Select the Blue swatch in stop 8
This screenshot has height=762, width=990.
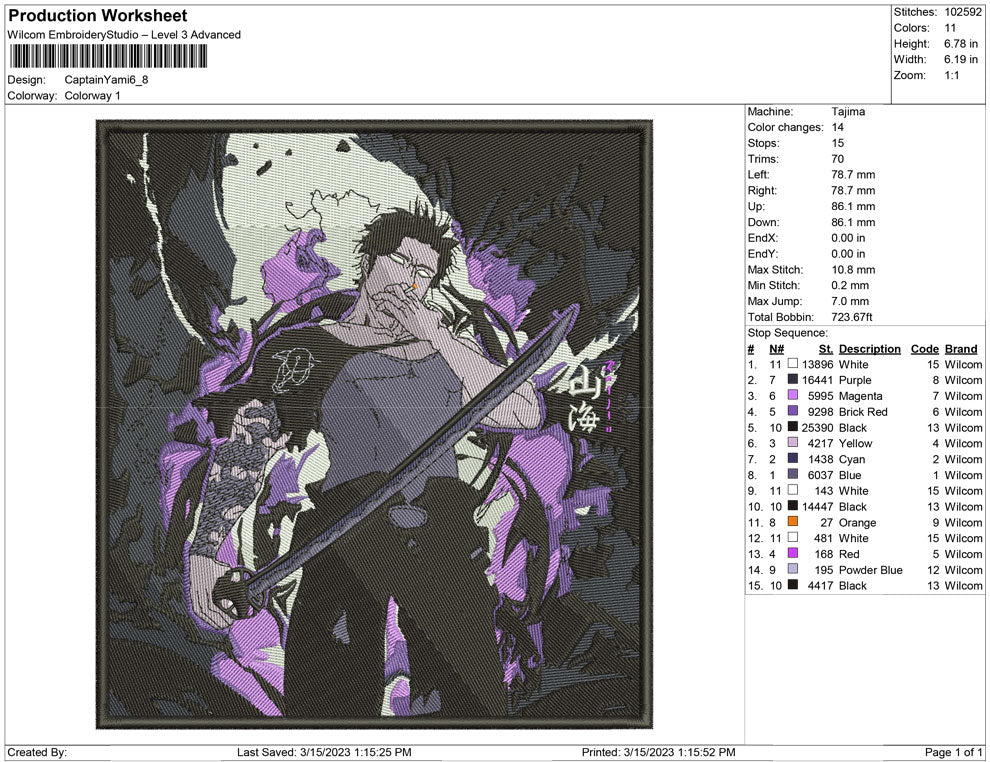click(792, 474)
